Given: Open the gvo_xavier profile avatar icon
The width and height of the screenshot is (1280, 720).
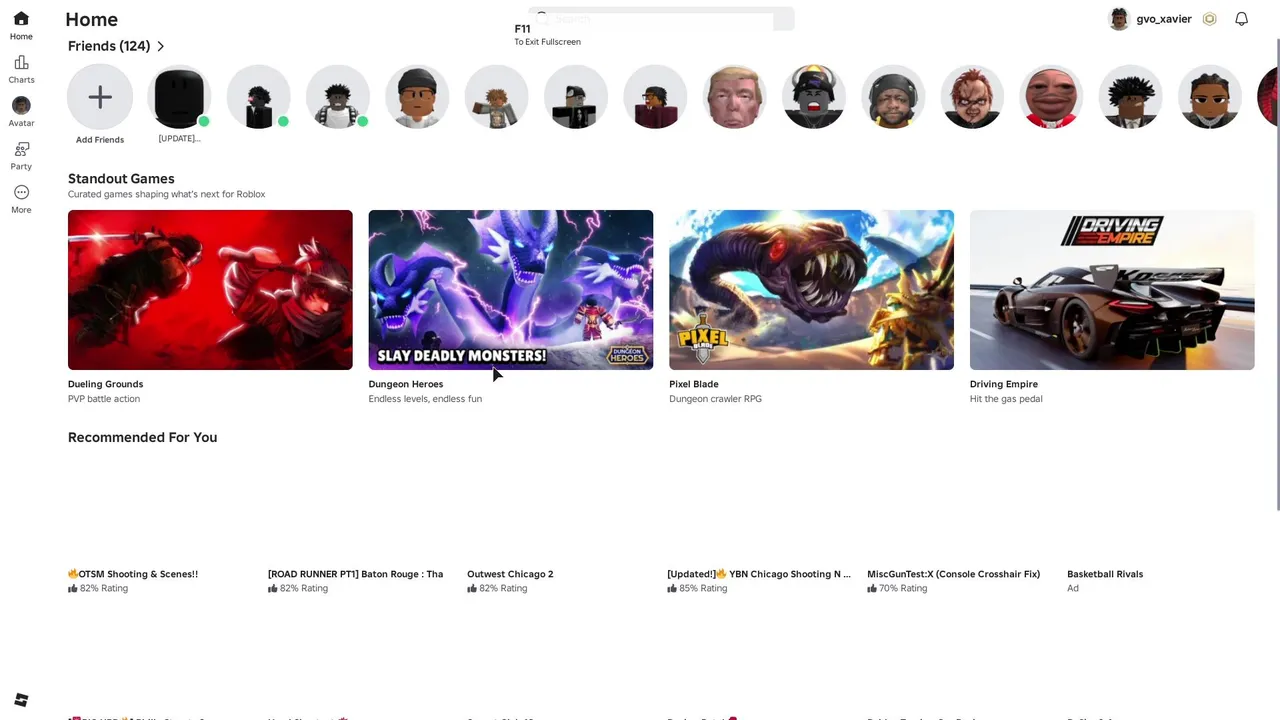Looking at the screenshot, I should 1119,19.
